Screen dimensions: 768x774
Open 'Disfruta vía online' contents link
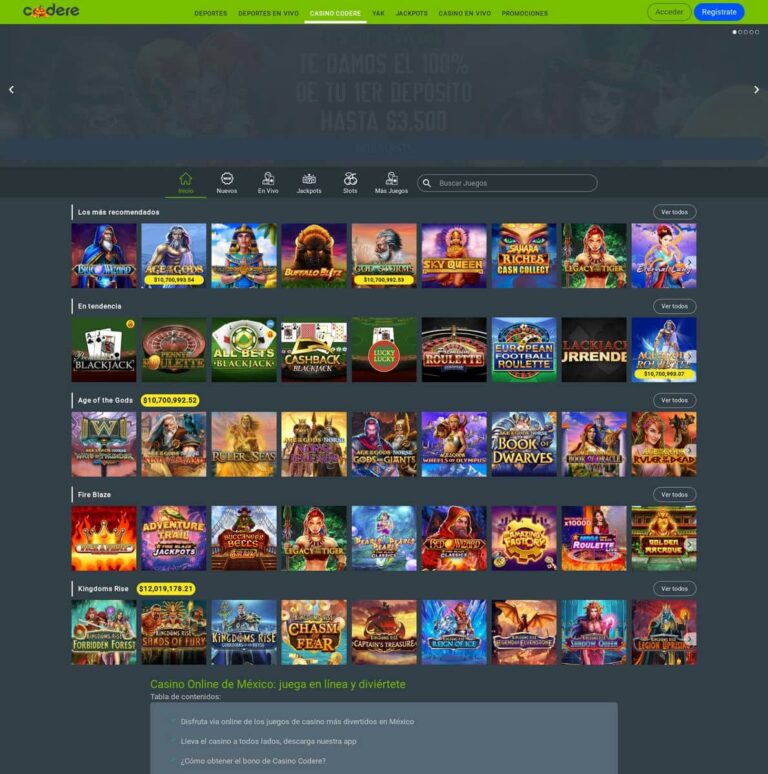click(297, 722)
